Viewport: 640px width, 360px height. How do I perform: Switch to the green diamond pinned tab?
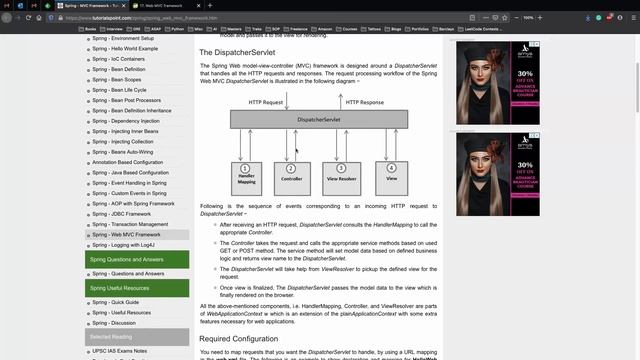pyautogui.click(x=48, y=6)
